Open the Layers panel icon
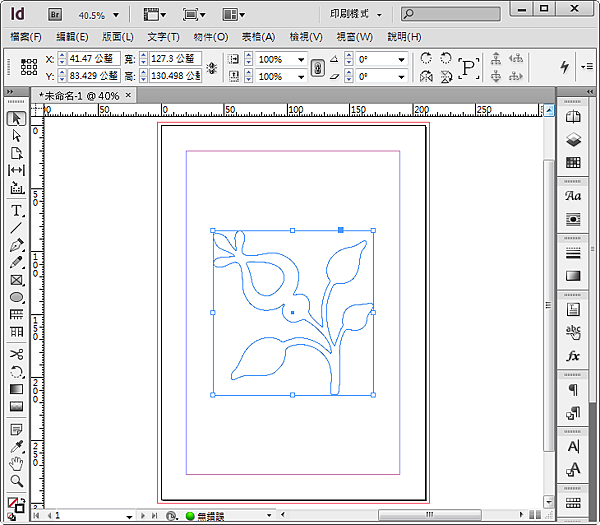 [x=573, y=140]
